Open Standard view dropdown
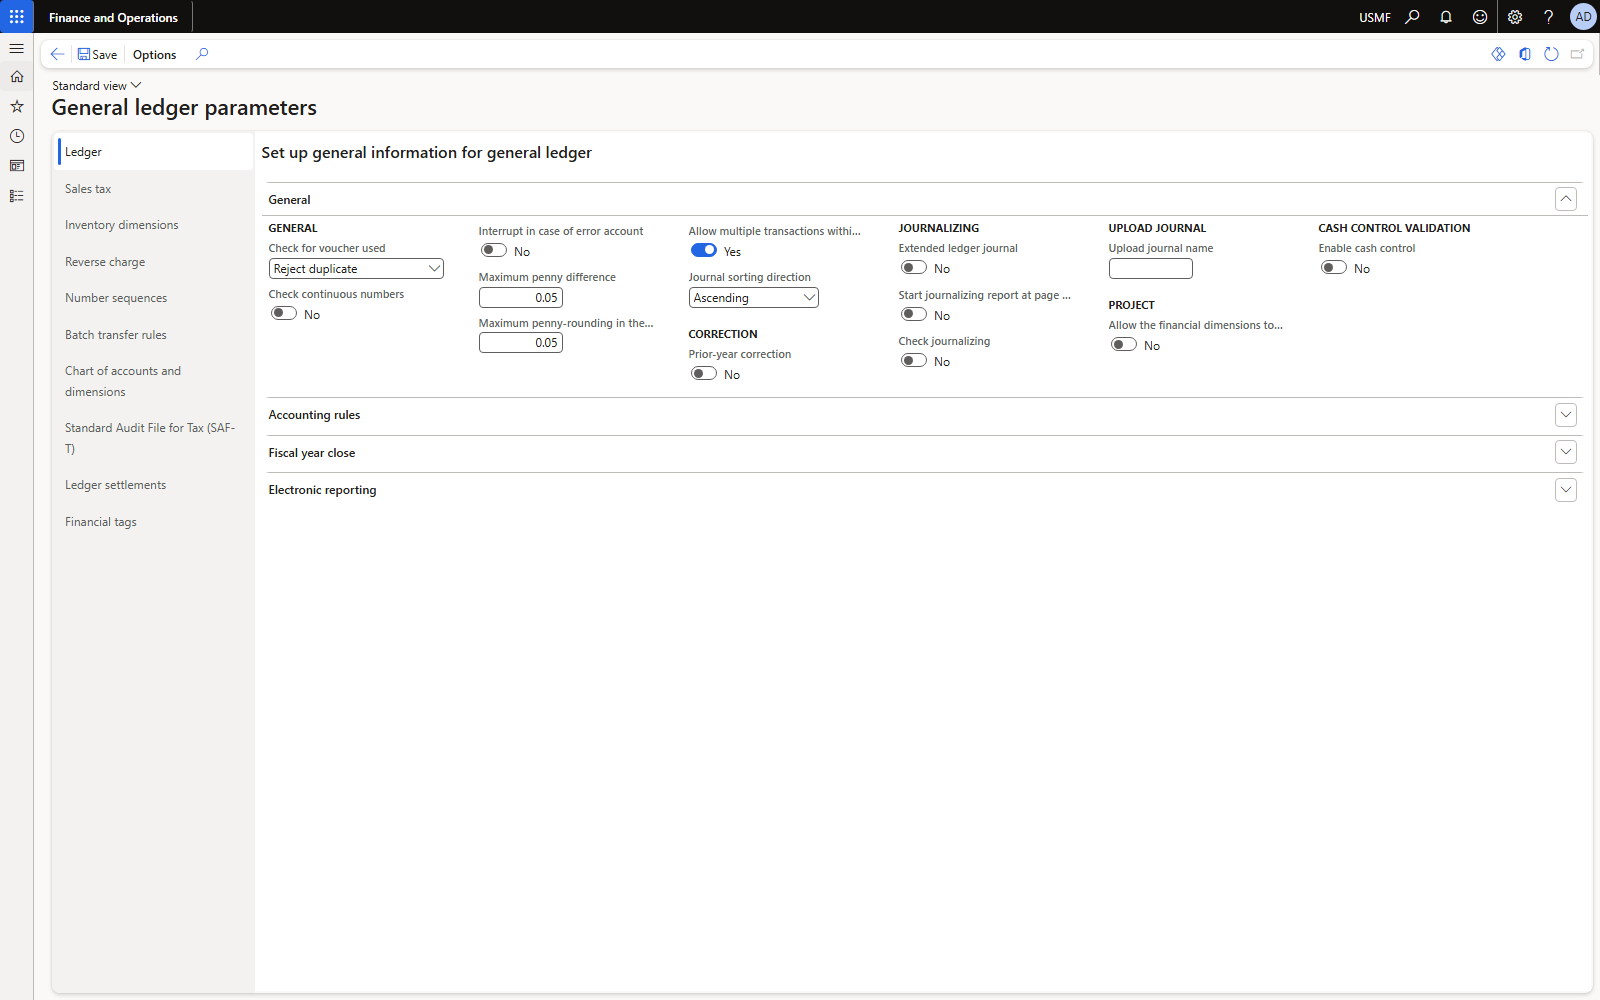The height and width of the screenshot is (1000, 1600). pos(97,86)
